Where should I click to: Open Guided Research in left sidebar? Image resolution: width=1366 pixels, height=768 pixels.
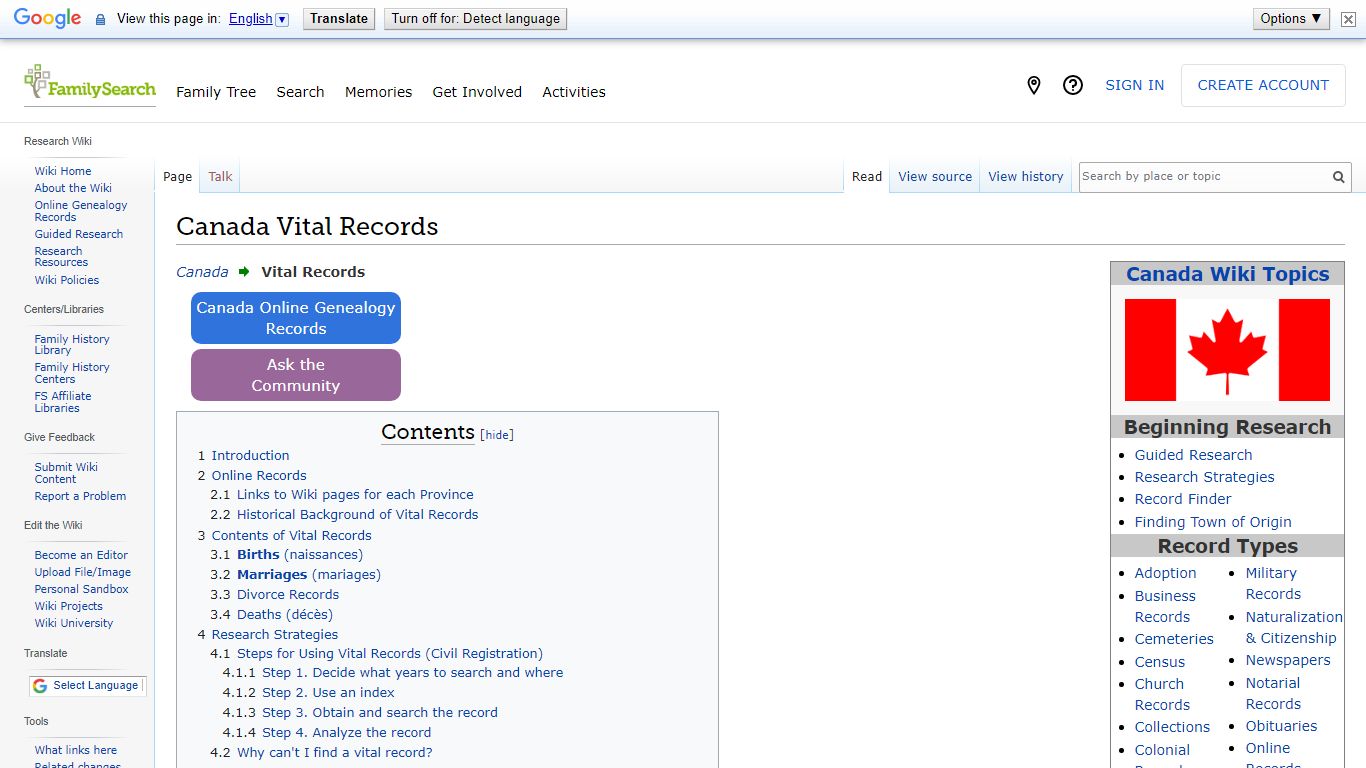click(x=79, y=234)
